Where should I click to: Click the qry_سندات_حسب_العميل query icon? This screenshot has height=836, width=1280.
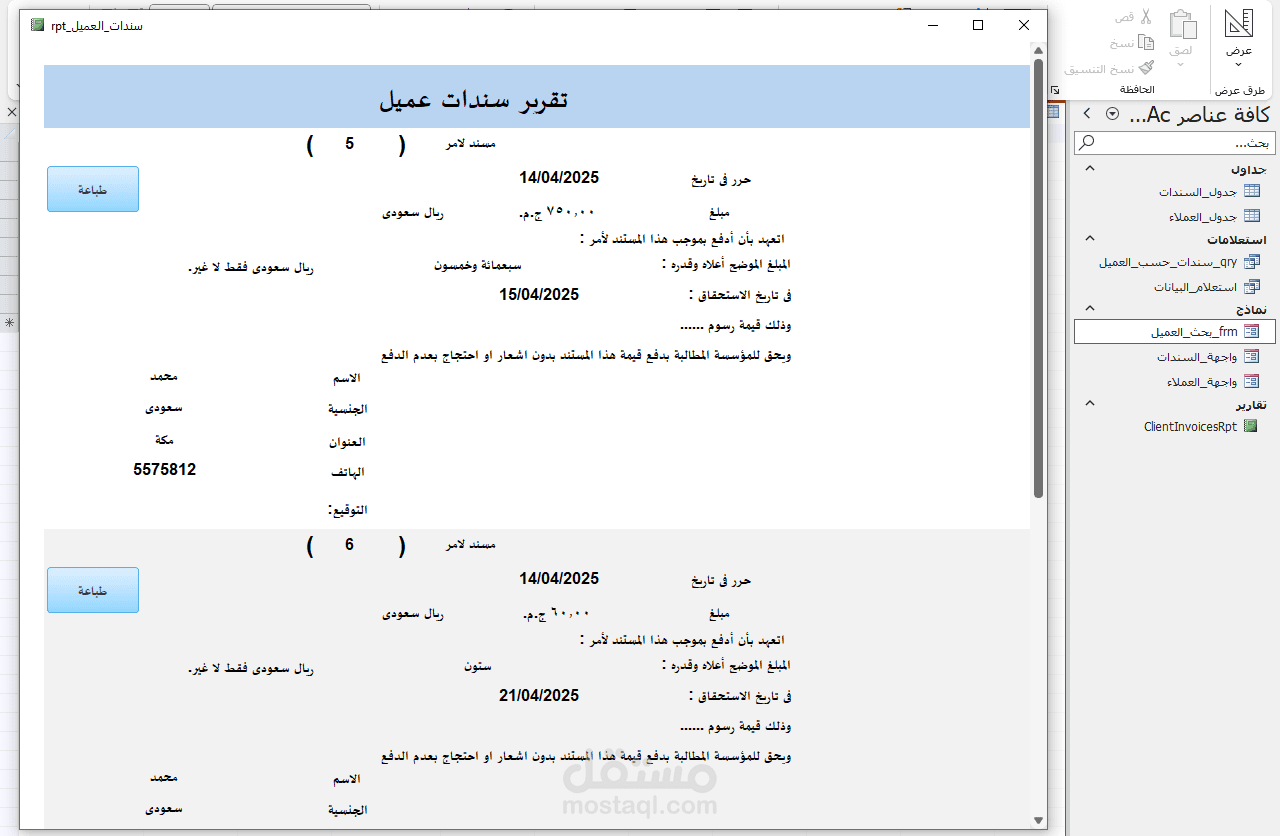tap(1251, 262)
